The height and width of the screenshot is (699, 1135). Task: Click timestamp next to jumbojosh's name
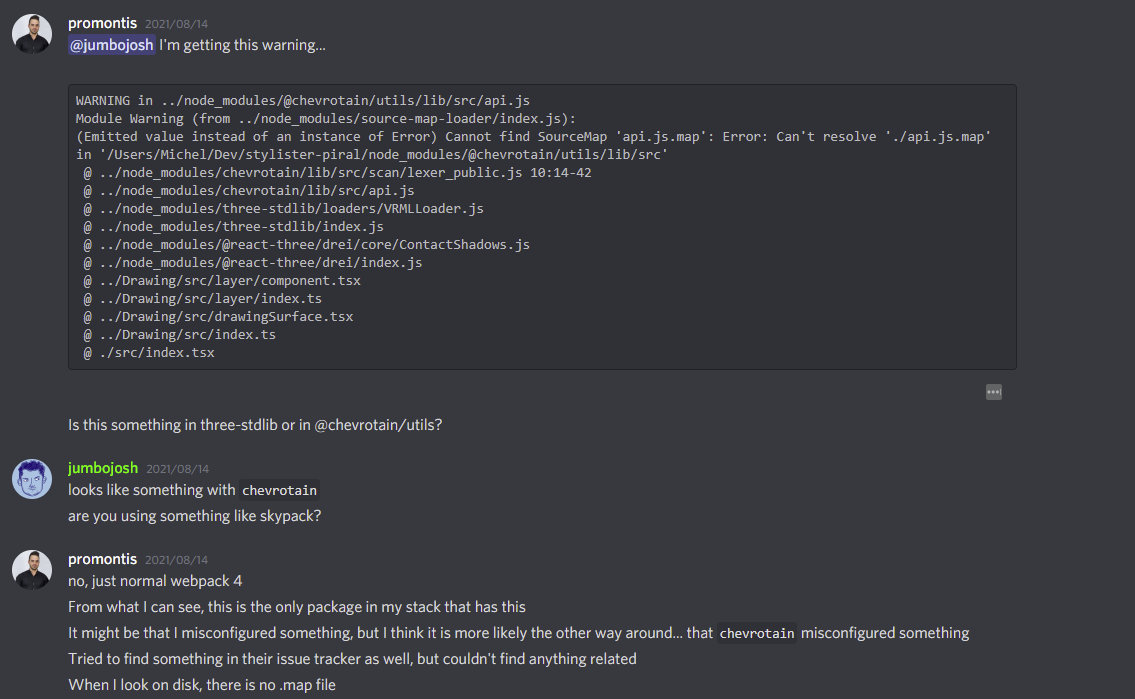pyautogui.click(x=177, y=469)
